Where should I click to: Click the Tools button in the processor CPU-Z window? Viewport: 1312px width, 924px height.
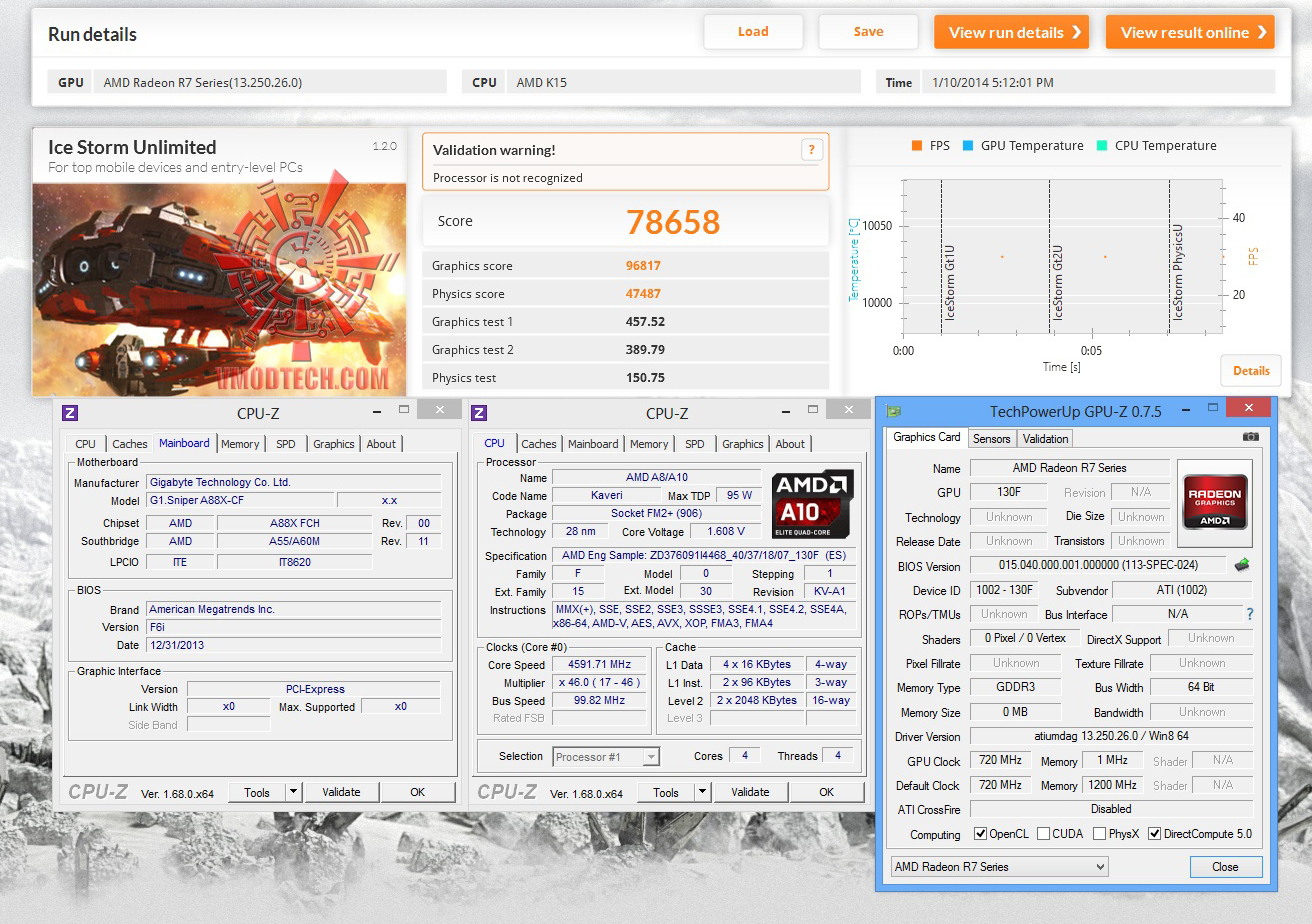666,792
